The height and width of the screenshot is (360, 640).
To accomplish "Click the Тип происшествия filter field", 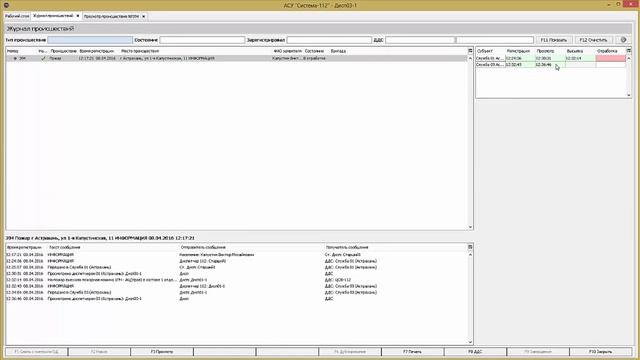I will point(90,40).
